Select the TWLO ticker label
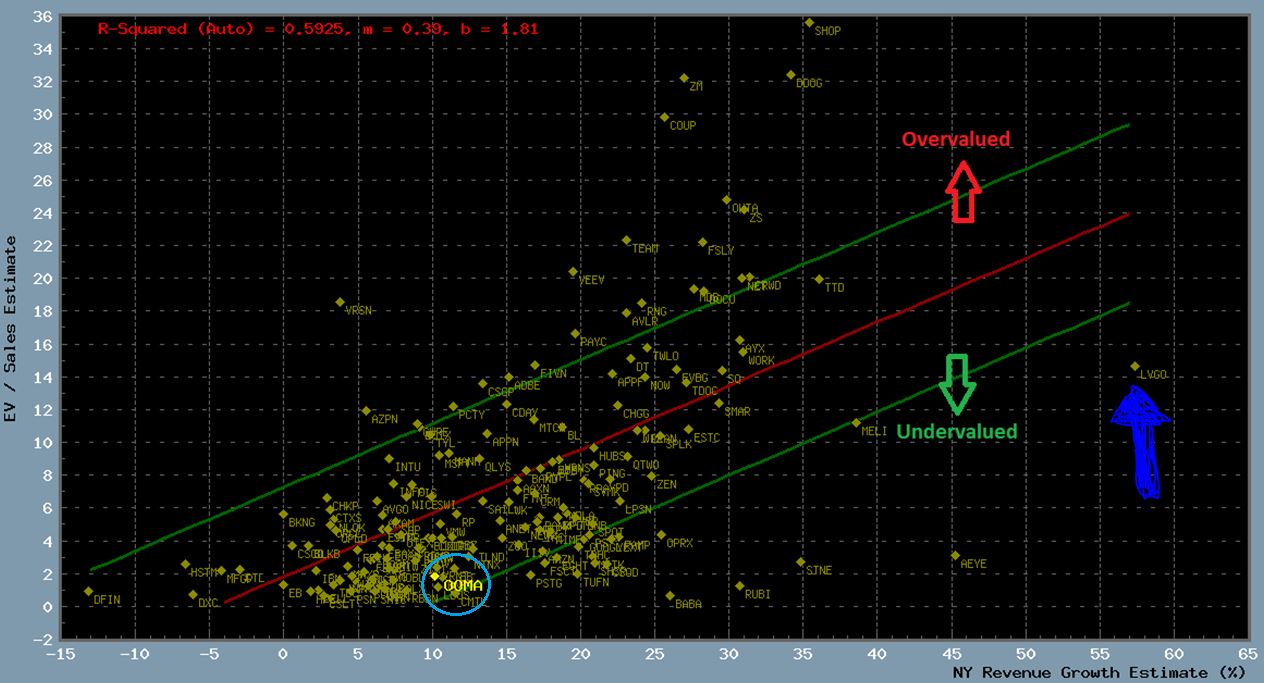 (x=665, y=357)
